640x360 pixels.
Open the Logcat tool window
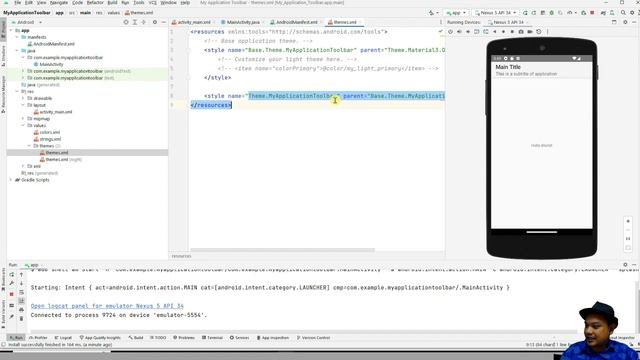(x=63, y=338)
